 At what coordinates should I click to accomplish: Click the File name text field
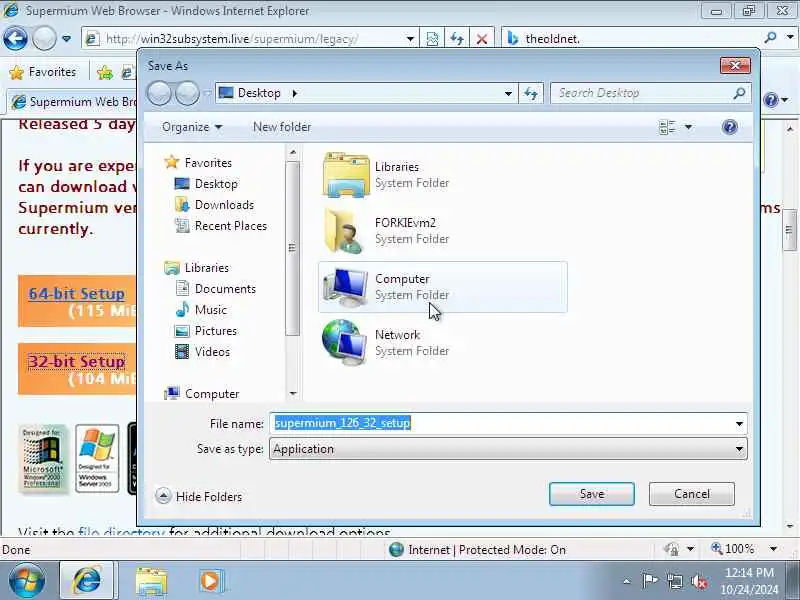tap(501, 423)
